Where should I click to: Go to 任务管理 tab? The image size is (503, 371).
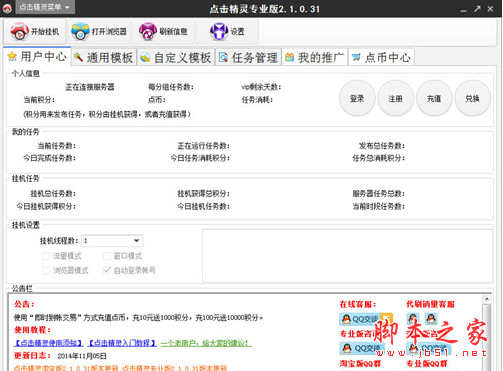point(248,58)
